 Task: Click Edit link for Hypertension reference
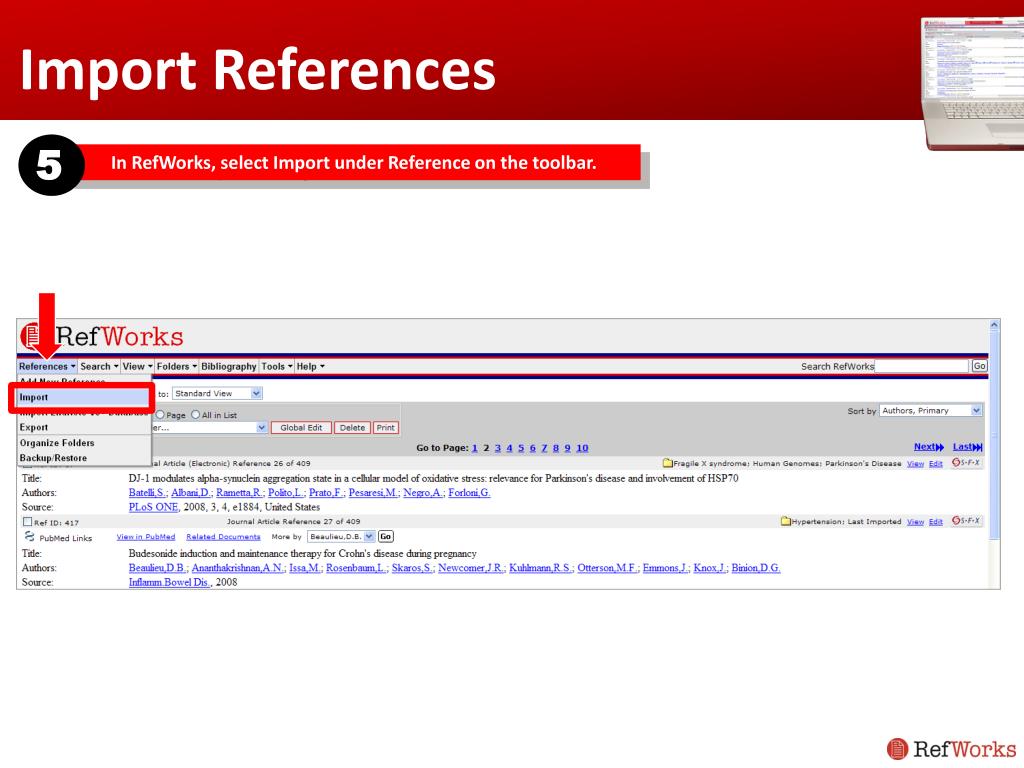coord(936,522)
